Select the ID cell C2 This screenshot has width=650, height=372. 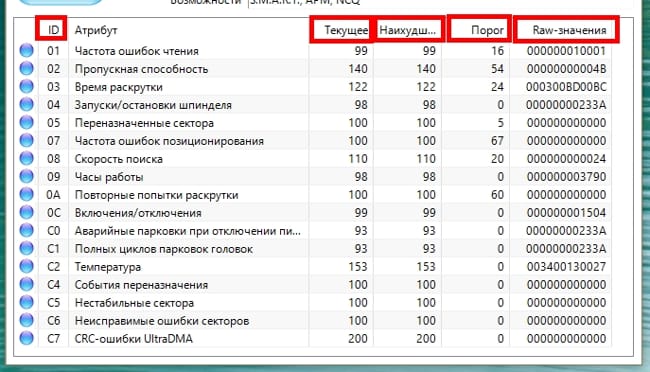point(53,267)
